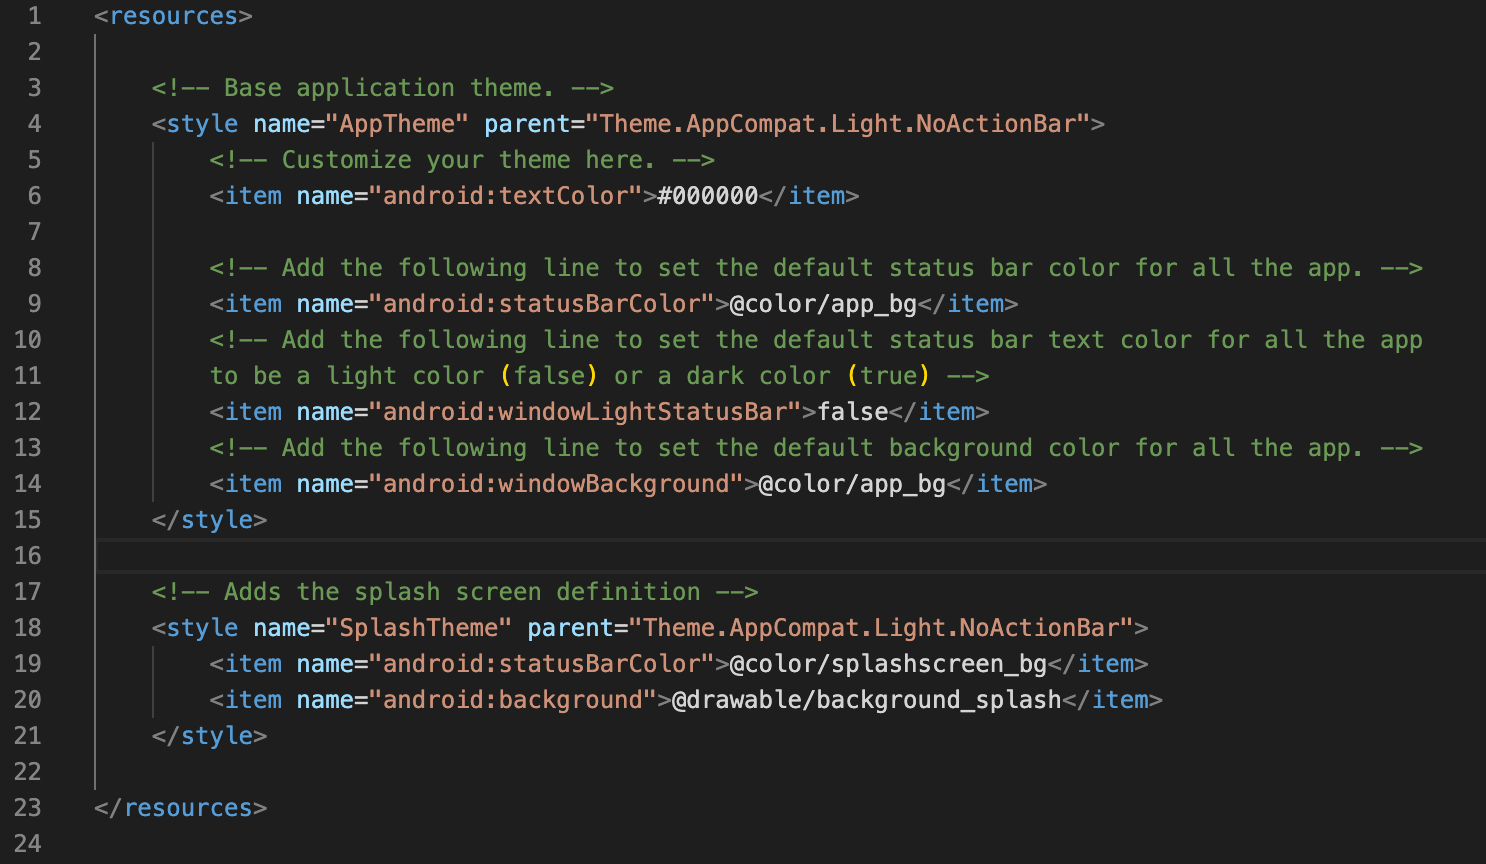The image size is (1486, 864).
Task: Click the word (false) in the line 11 comment
Action: (x=549, y=376)
